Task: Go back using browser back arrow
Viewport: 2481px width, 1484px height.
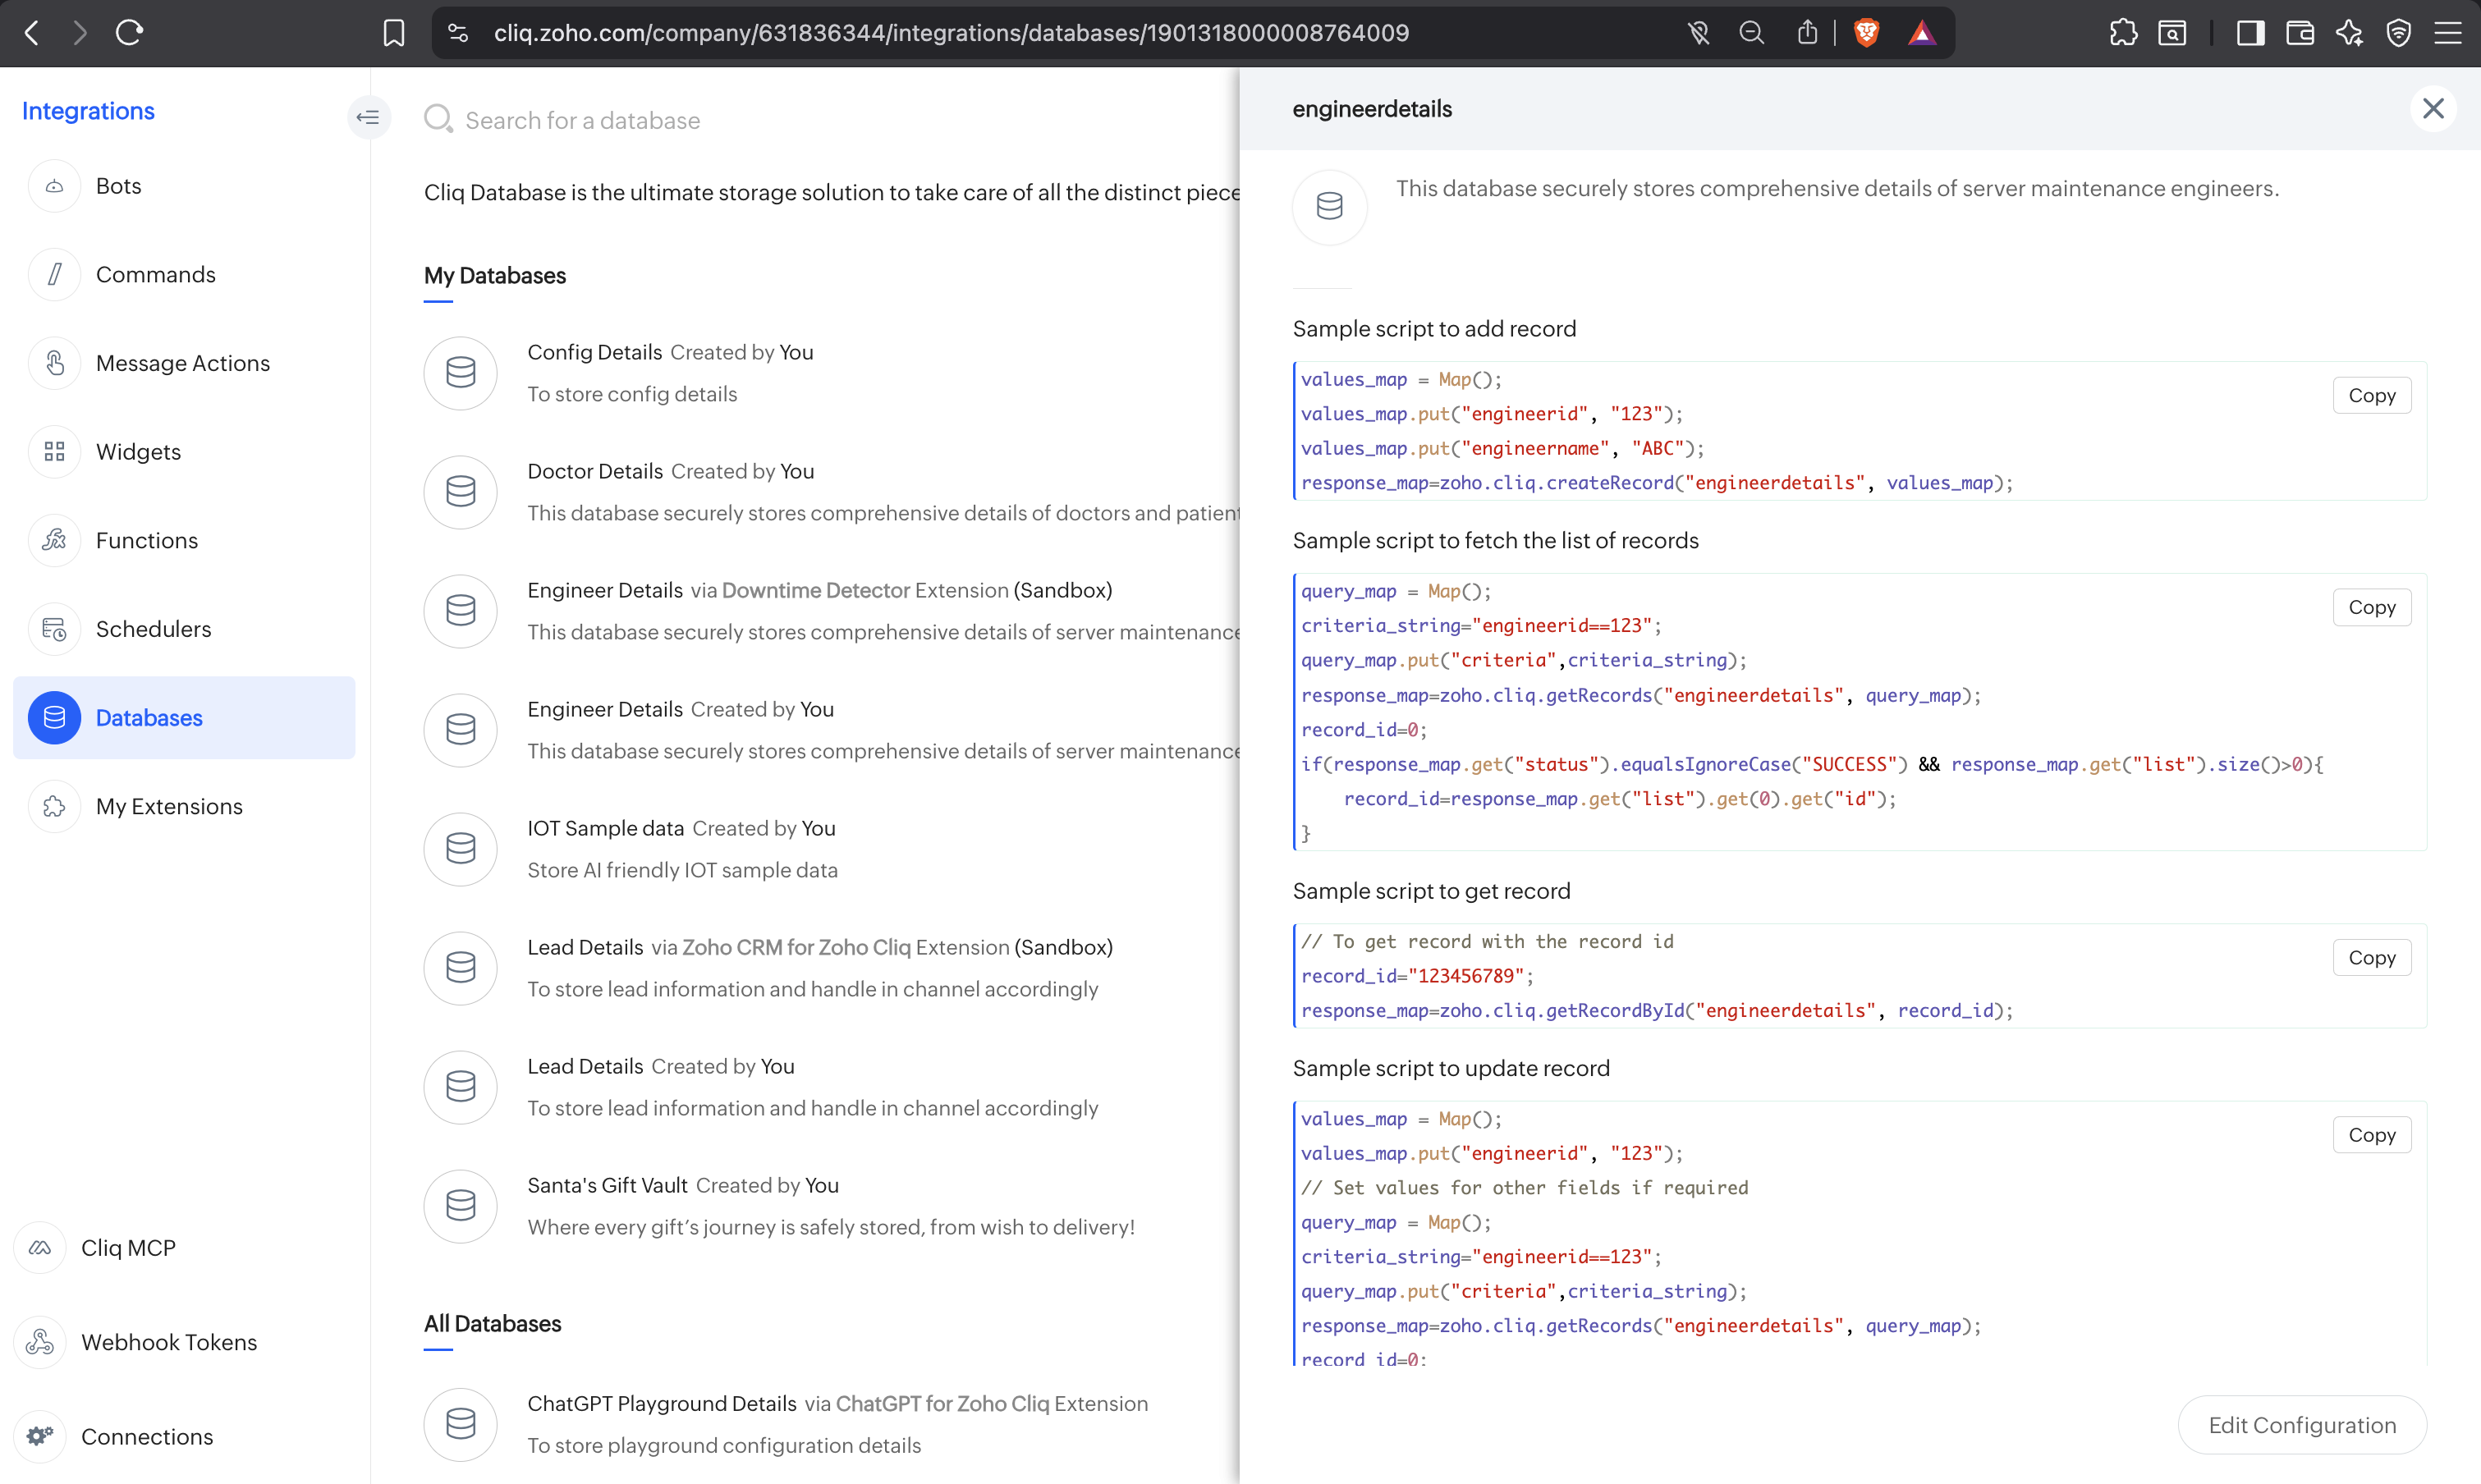Action: [x=32, y=33]
